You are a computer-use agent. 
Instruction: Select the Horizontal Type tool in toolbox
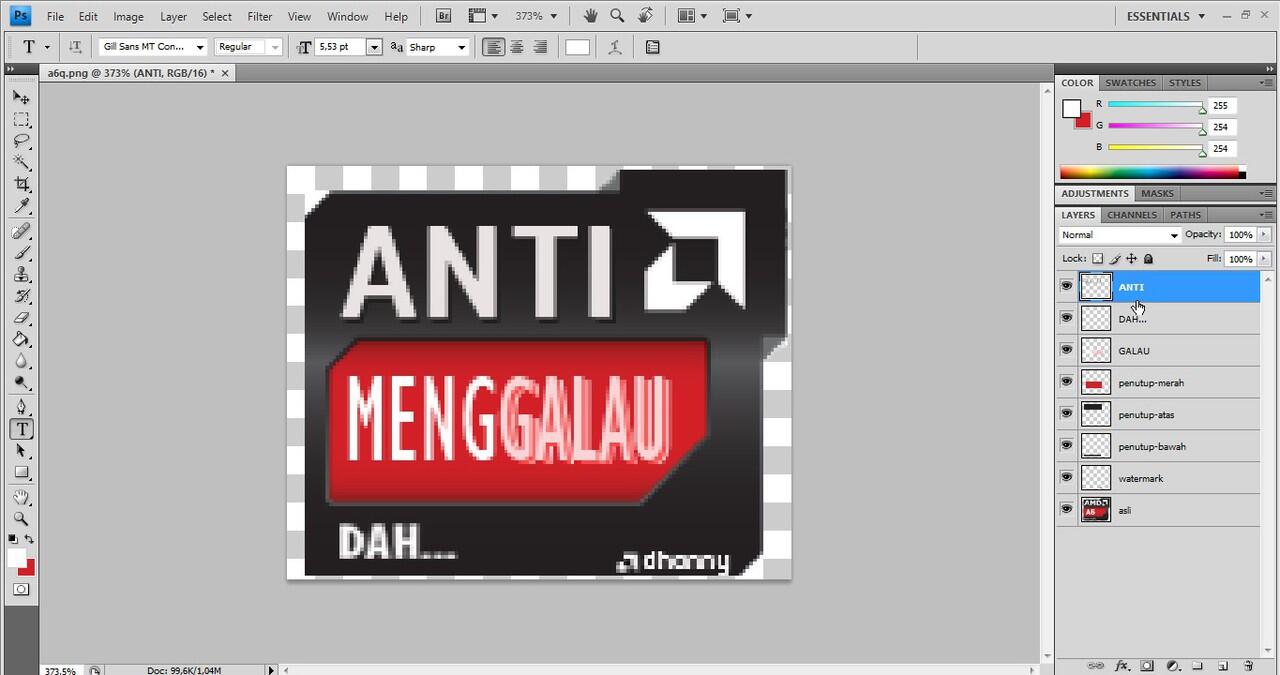point(21,429)
